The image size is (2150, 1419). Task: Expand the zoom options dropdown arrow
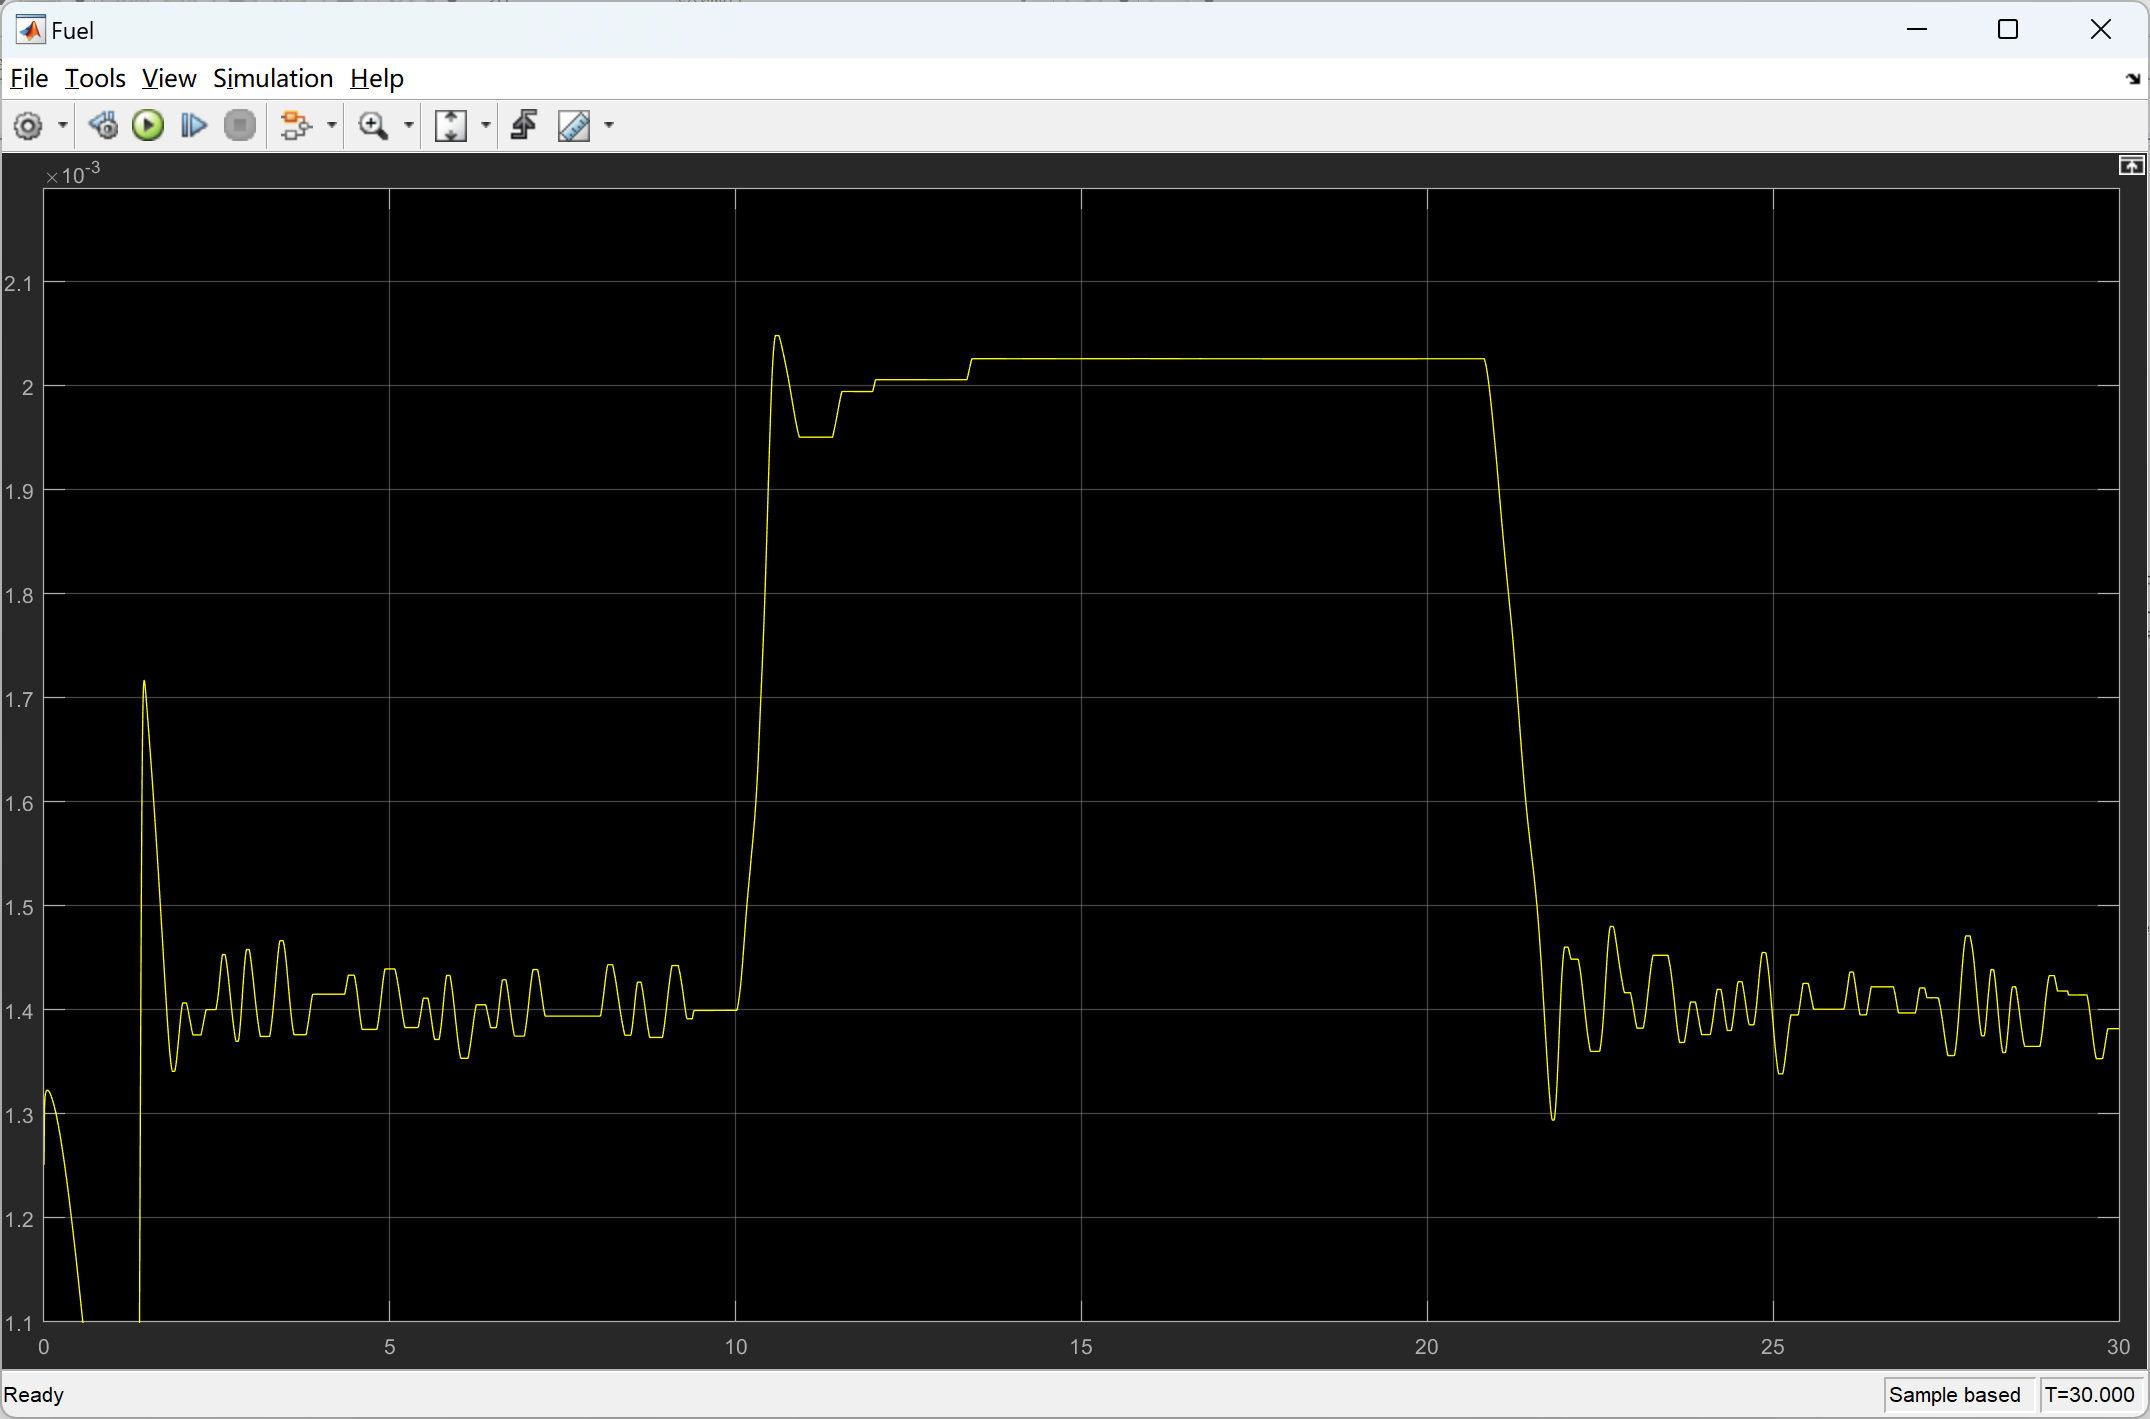point(409,126)
